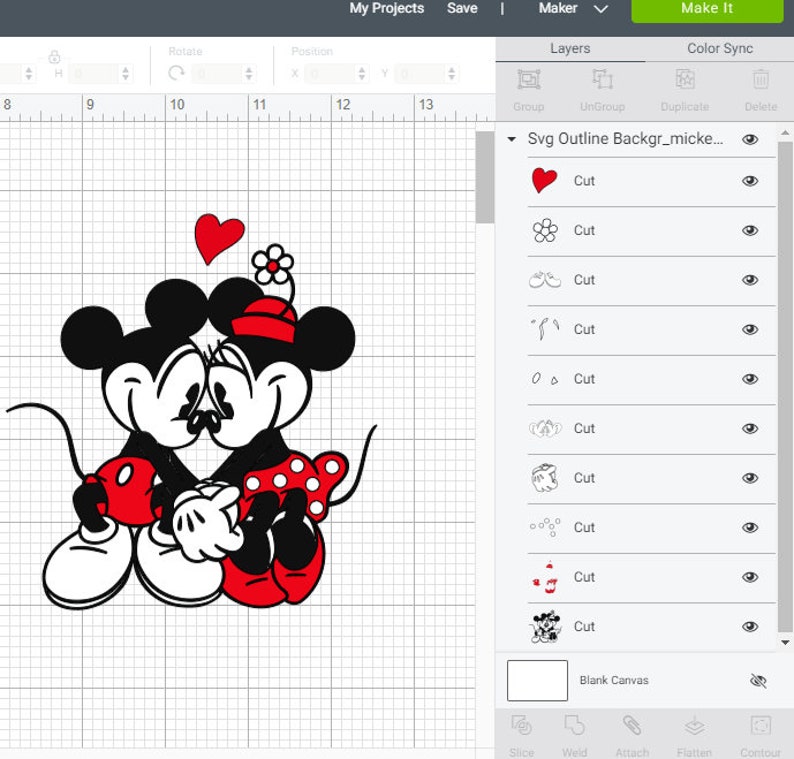Click the Rotate value stepper arrows
The height and width of the screenshot is (759, 794).
249,73
